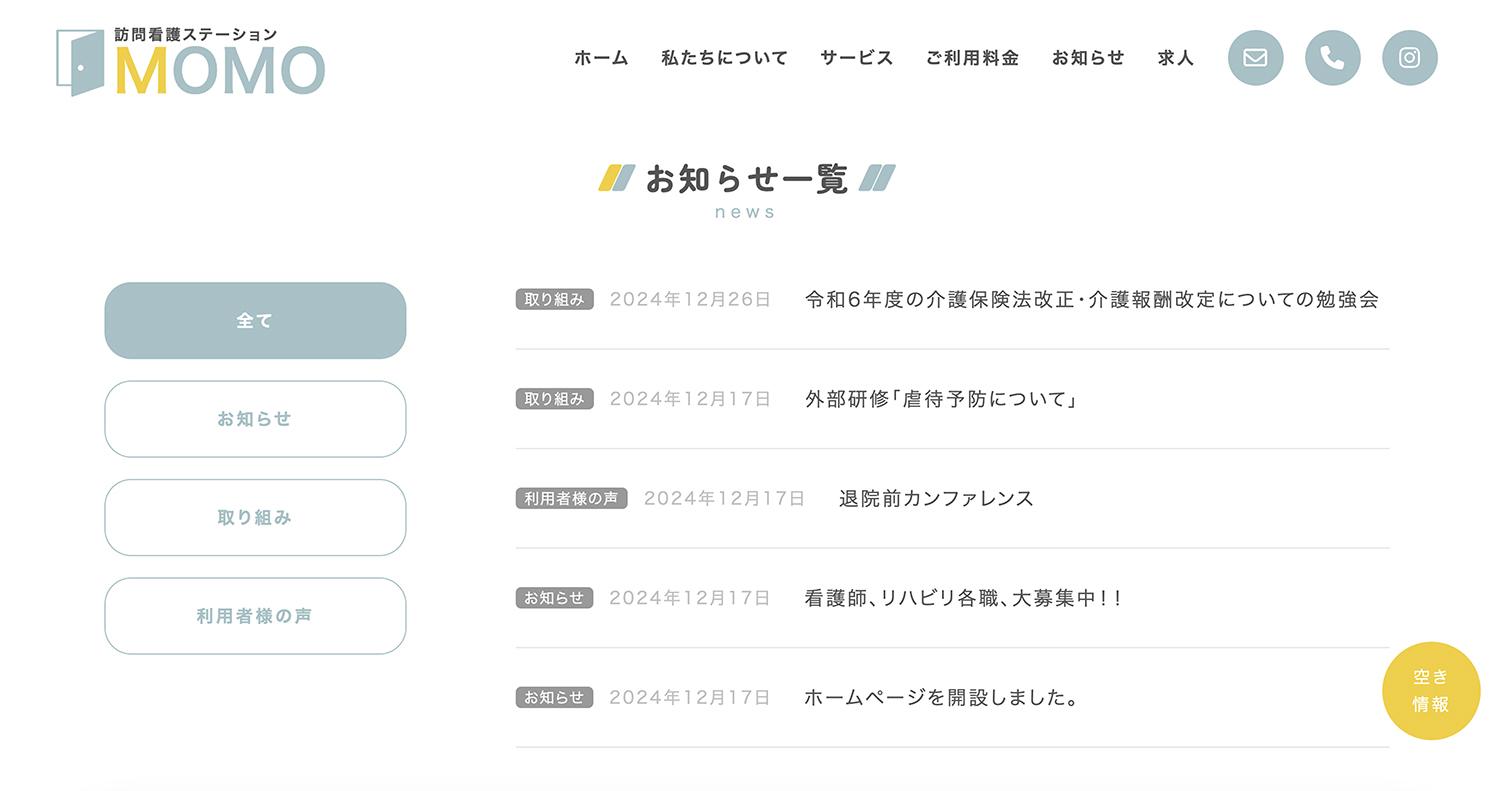
Task: Select the ホーム navigation link
Action: [x=600, y=58]
